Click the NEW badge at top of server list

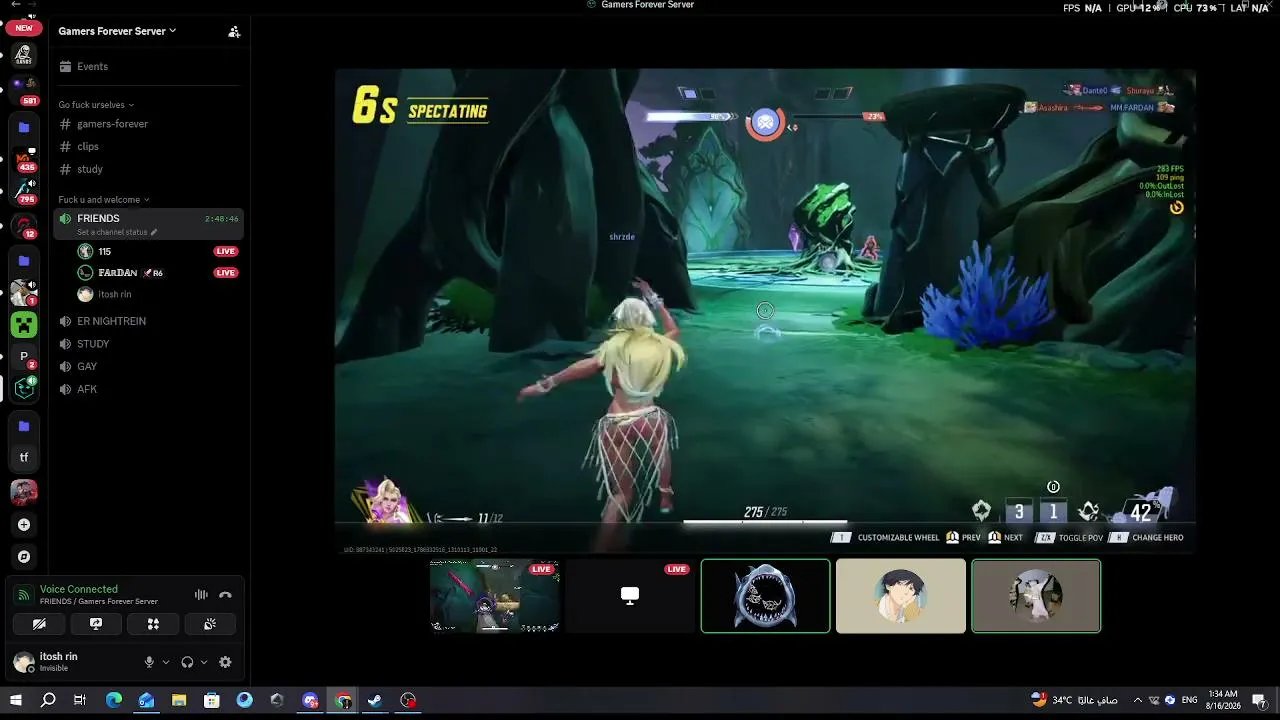click(x=24, y=28)
